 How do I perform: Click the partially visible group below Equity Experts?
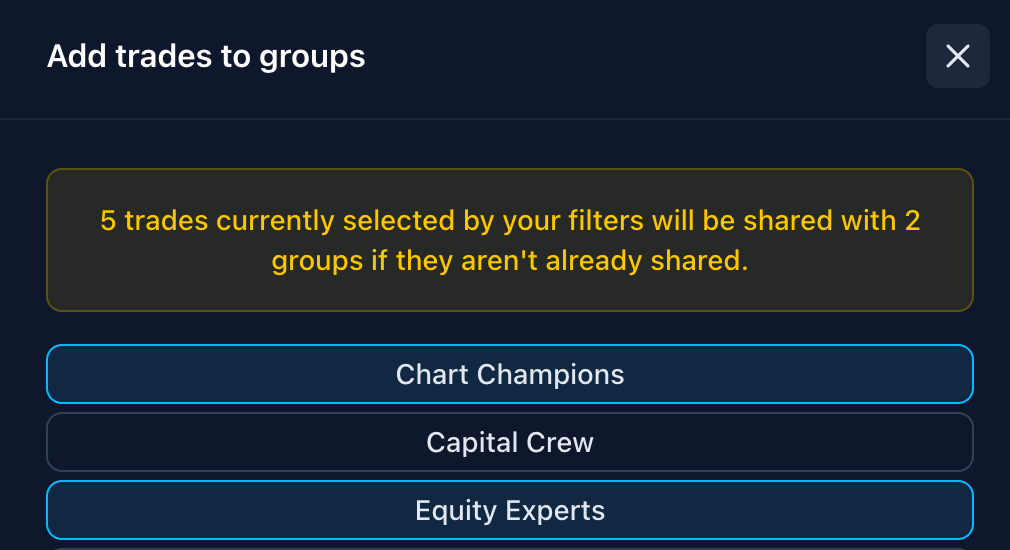point(510,547)
